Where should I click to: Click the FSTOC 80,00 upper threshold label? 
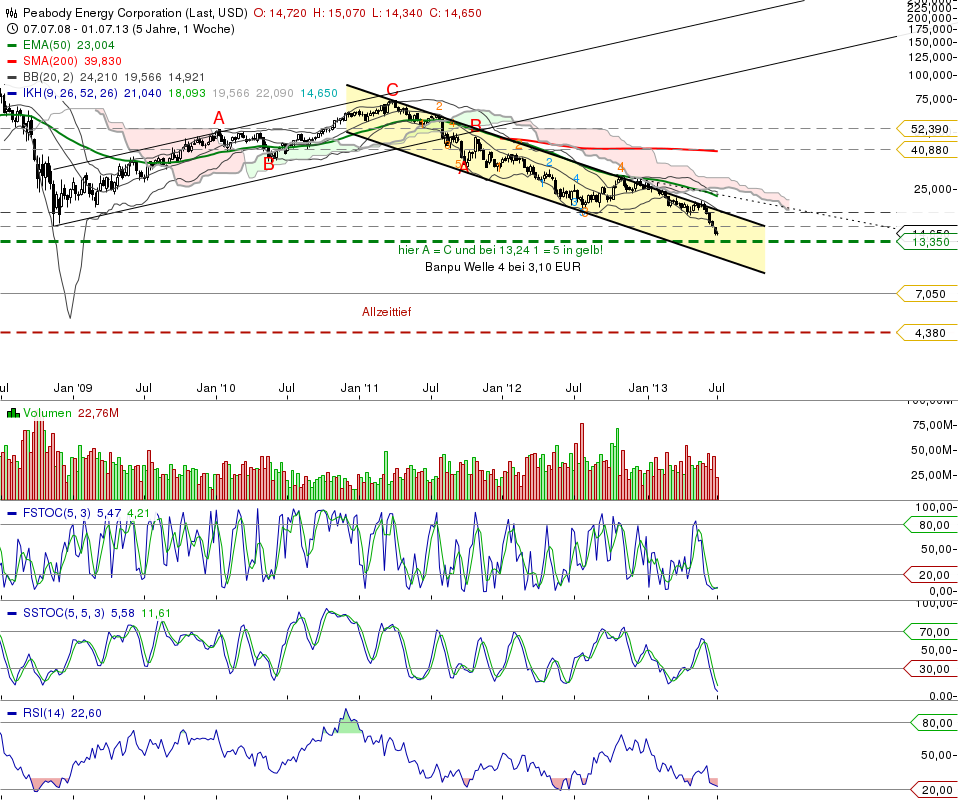point(930,525)
